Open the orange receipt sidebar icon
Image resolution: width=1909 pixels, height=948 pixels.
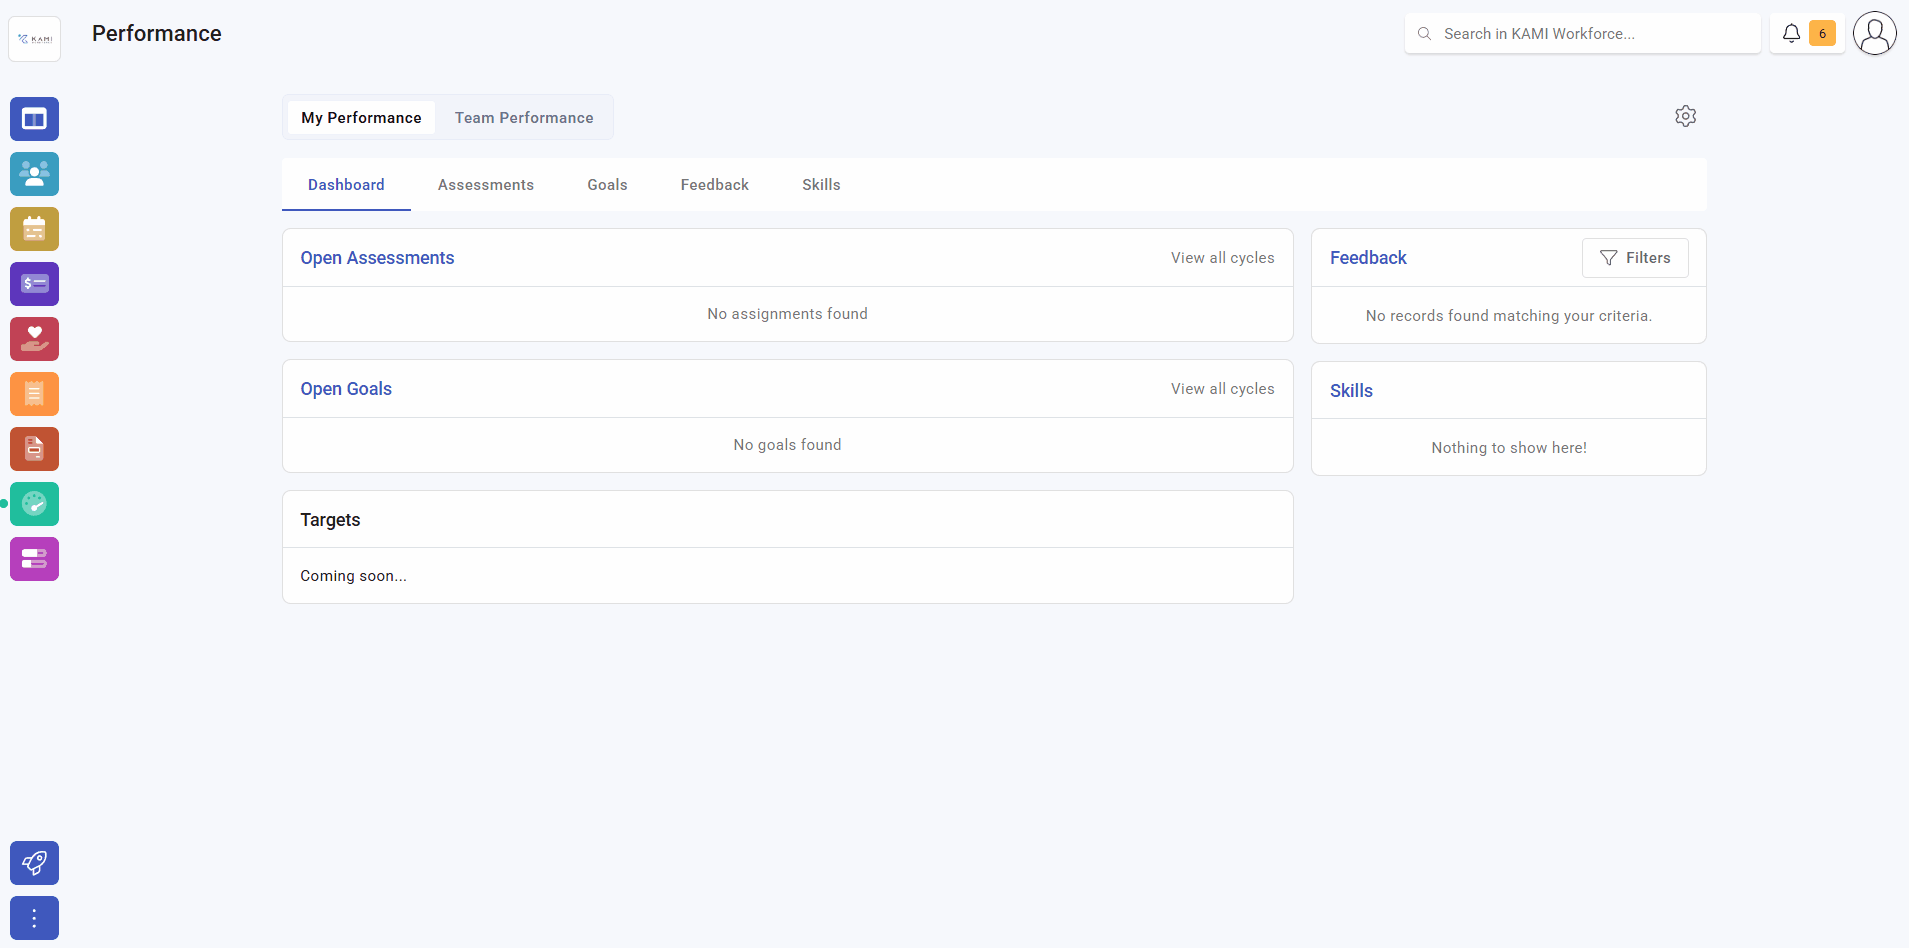34,394
